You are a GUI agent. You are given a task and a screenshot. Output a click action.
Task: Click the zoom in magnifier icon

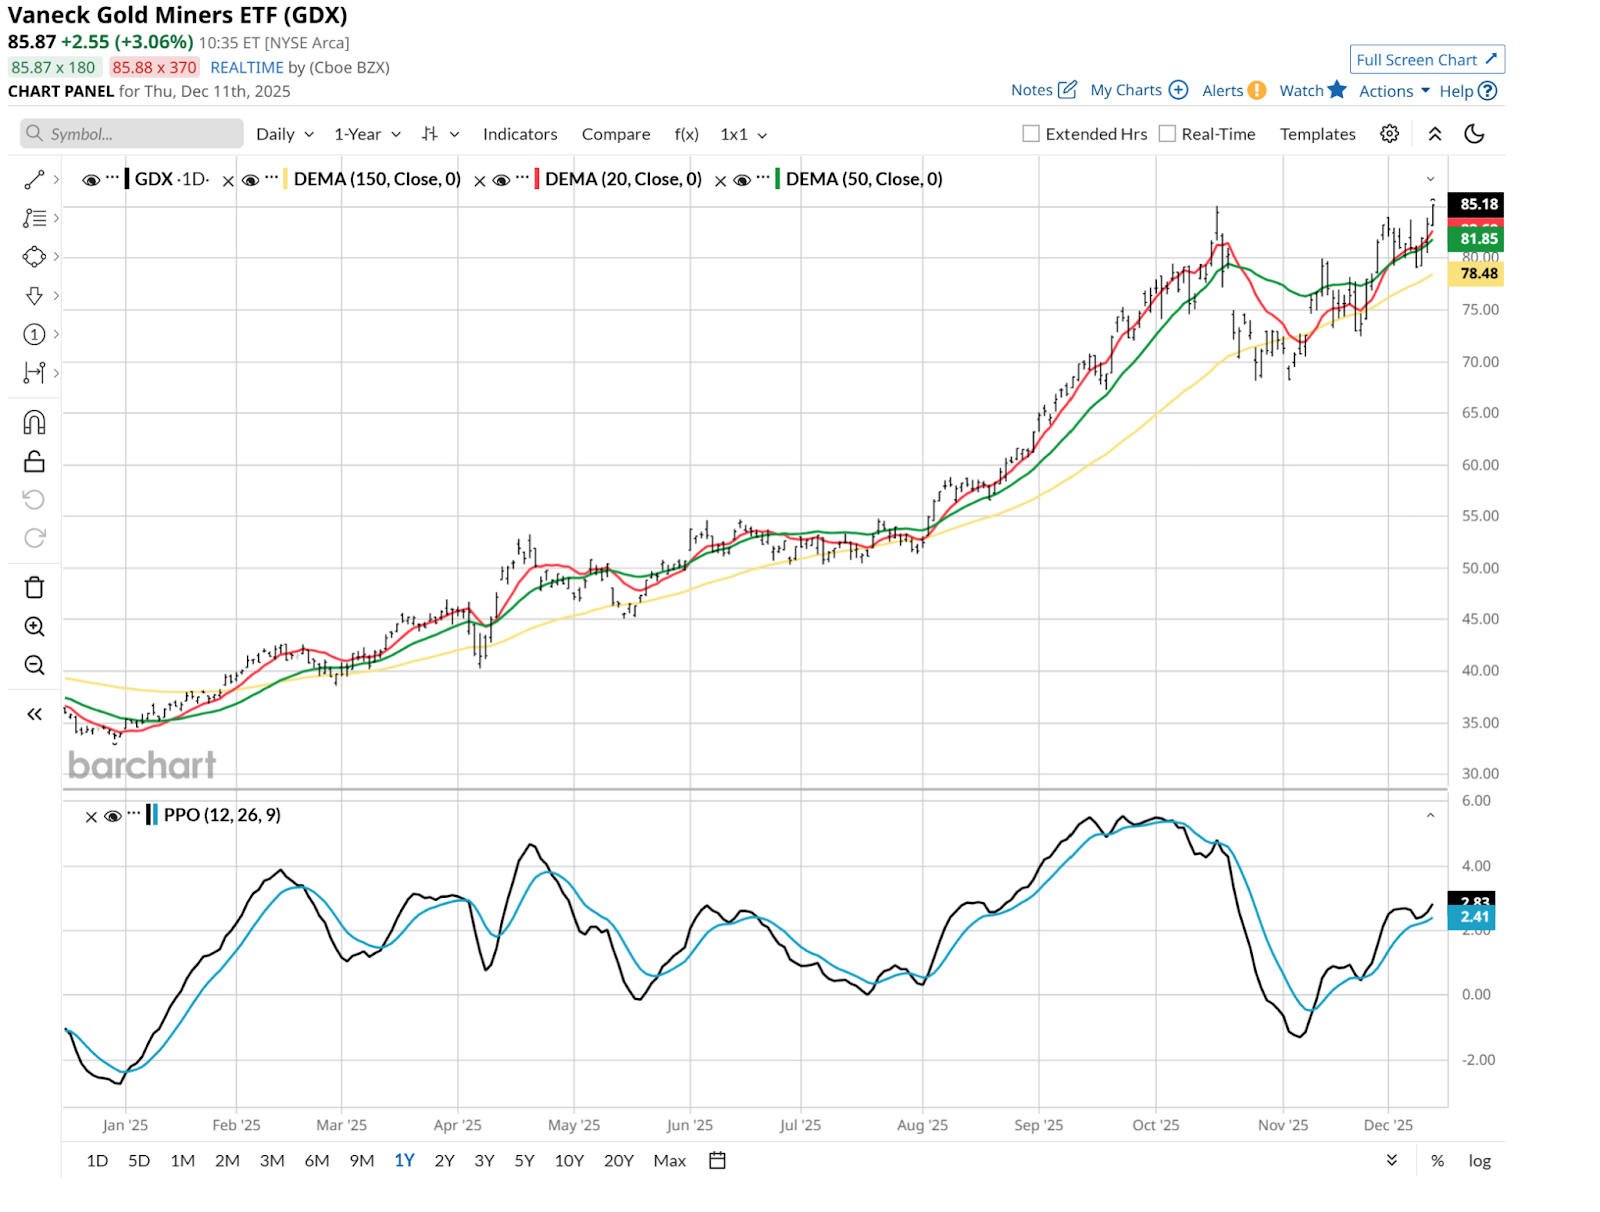[34, 627]
